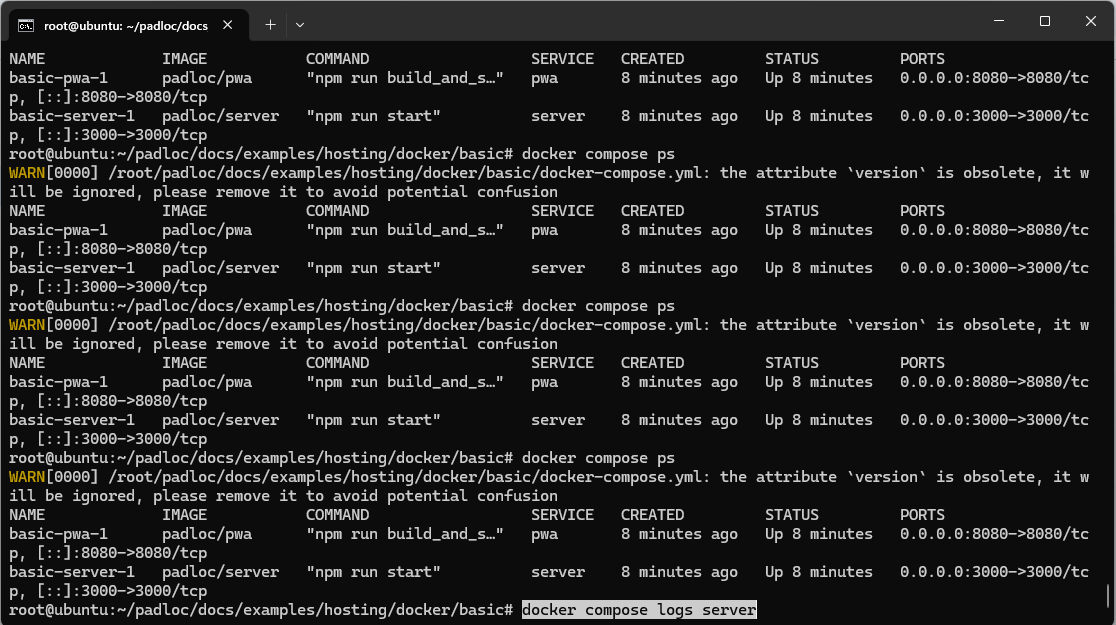Click "npm run build_and_s…" in the bottom table
The image size is (1116, 625).
tap(405, 534)
